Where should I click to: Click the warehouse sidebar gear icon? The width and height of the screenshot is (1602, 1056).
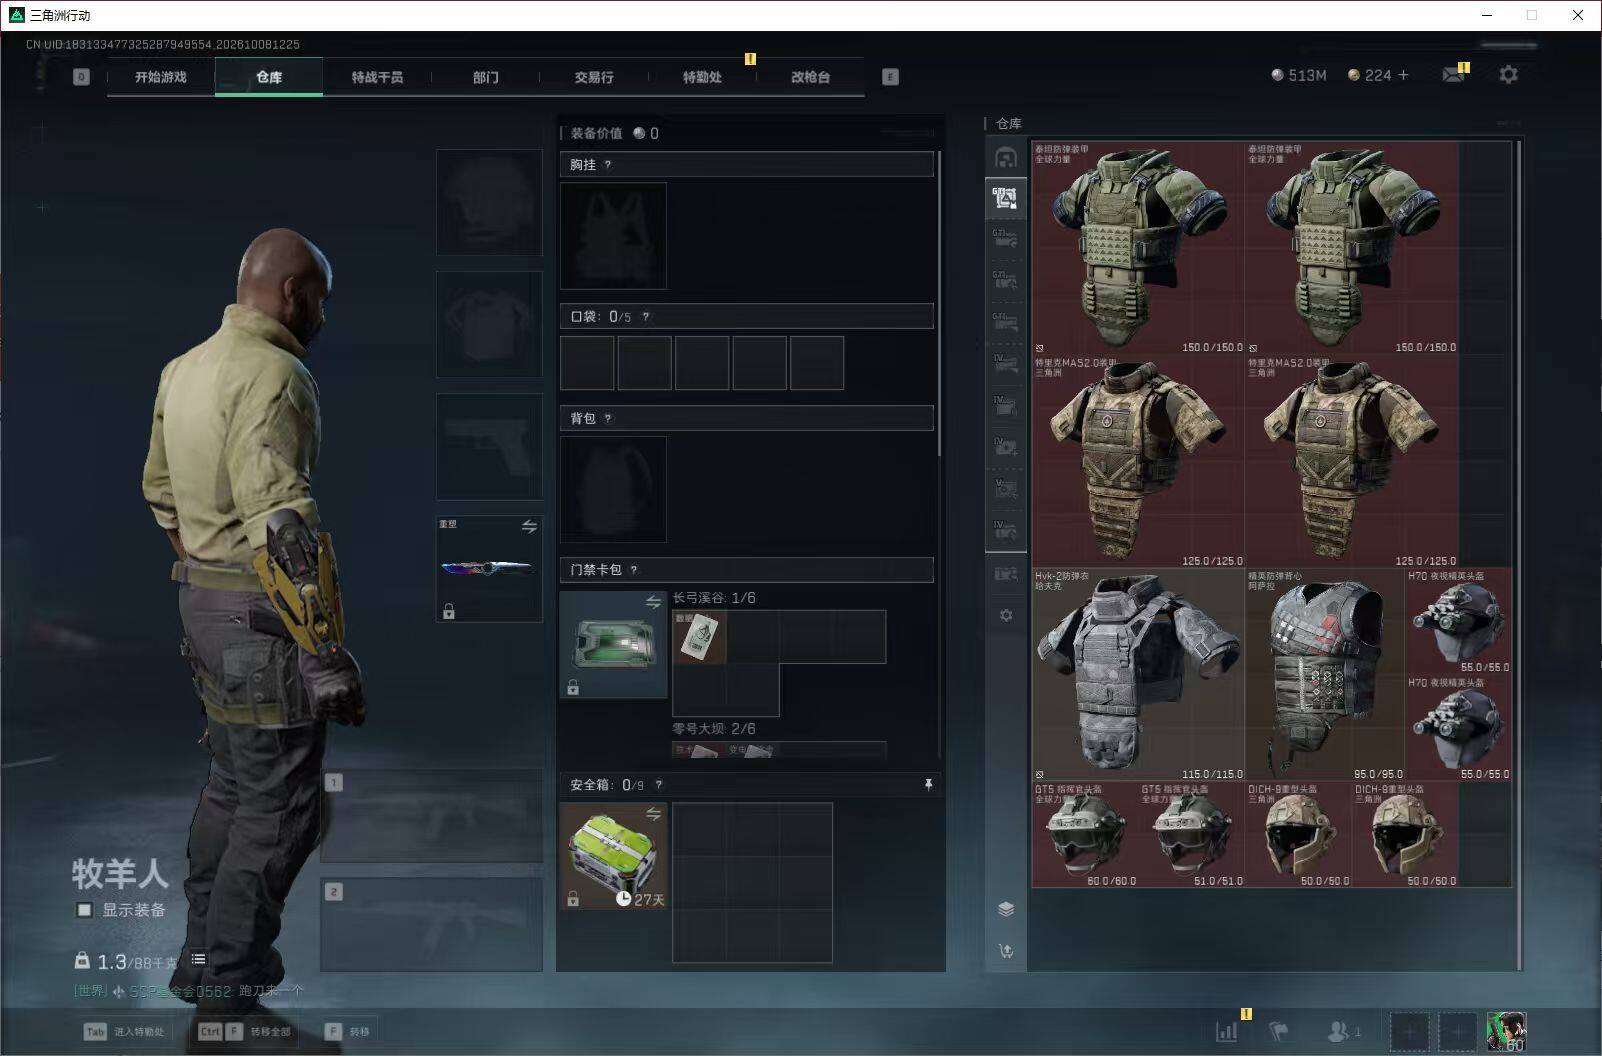(1006, 615)
